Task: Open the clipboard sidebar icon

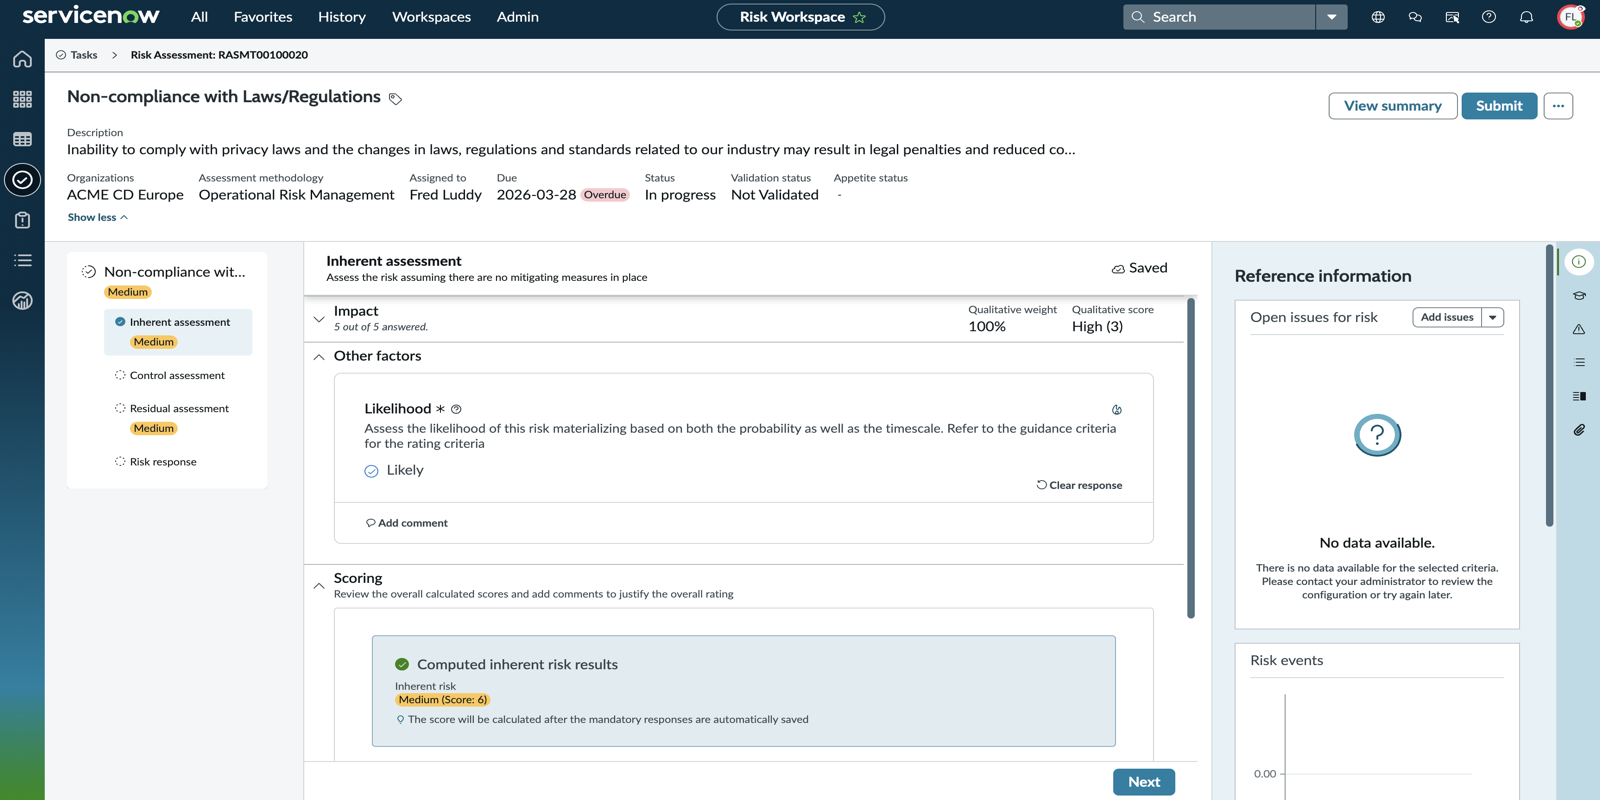Action: 22,220
